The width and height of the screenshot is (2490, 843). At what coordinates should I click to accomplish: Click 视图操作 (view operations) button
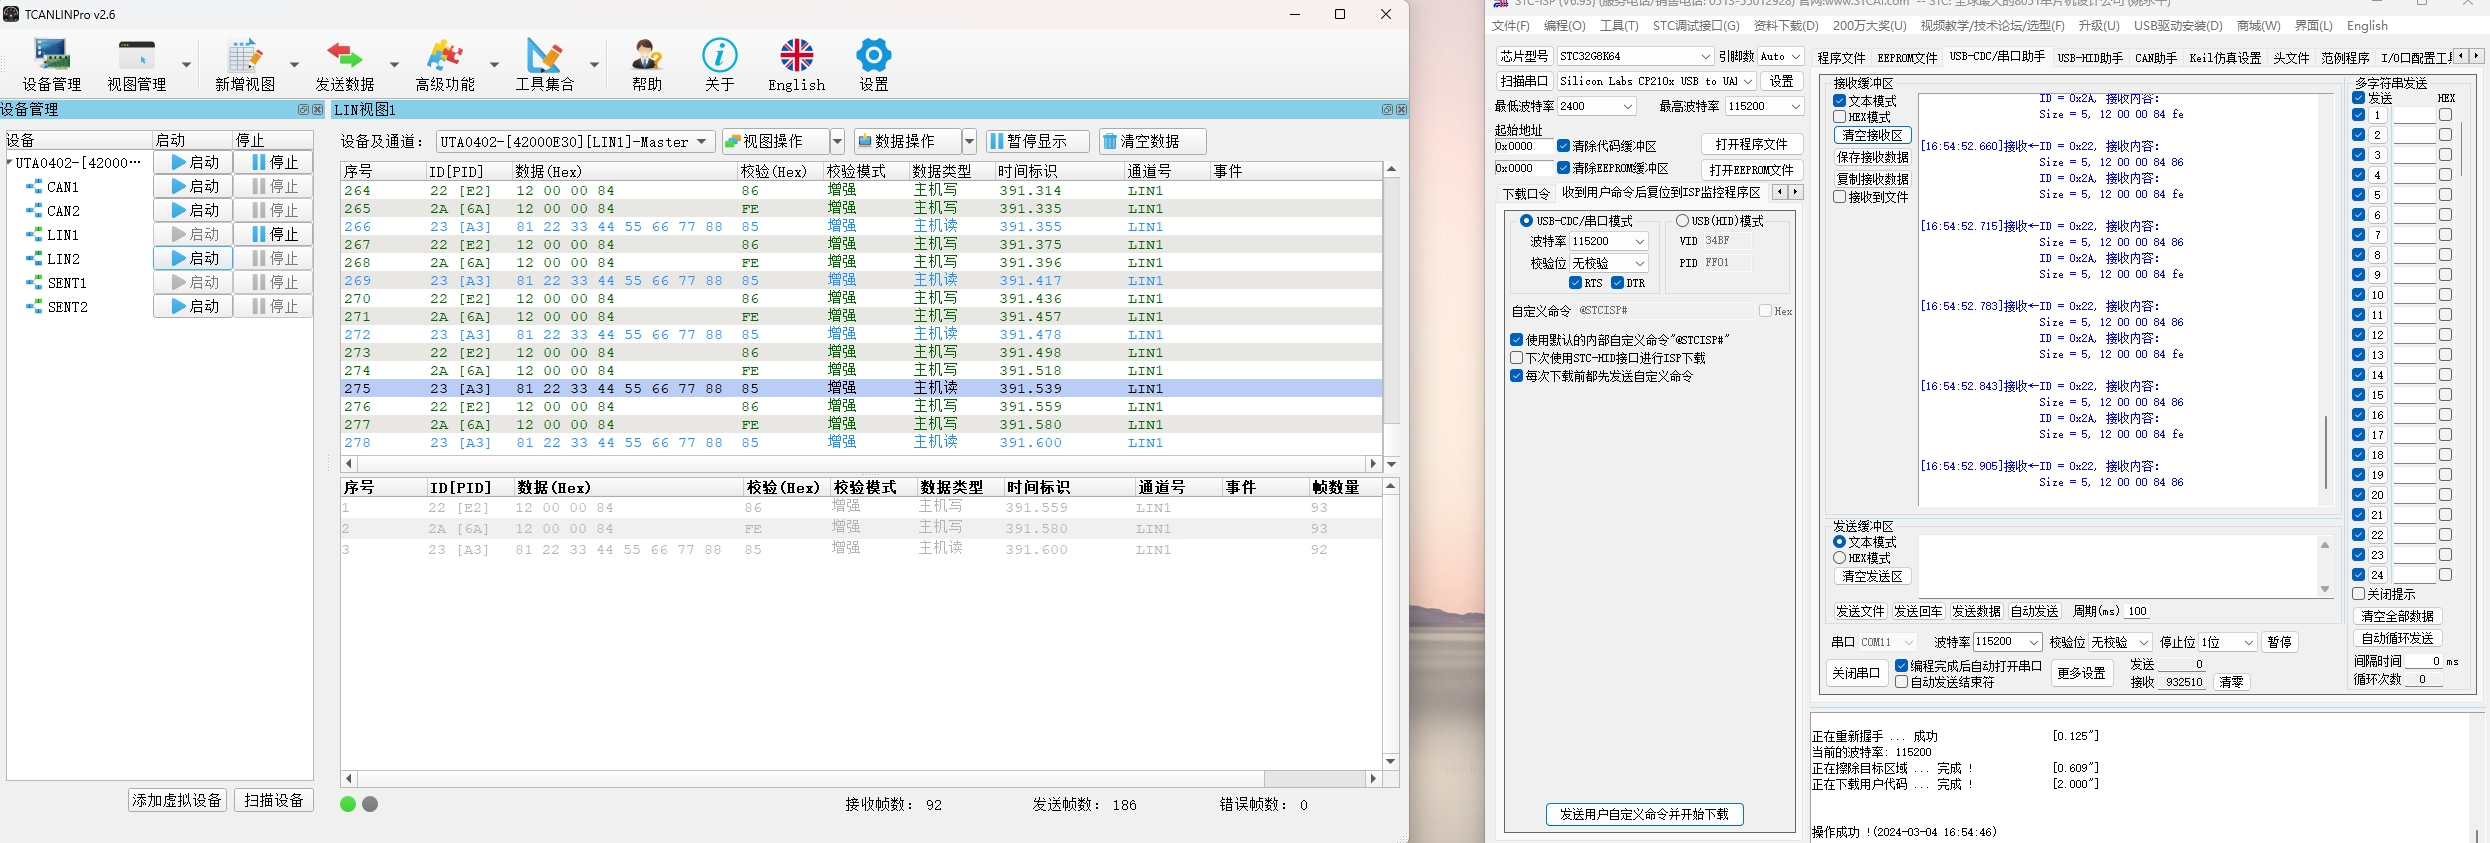pyautogui.click(x=774, y=141)
